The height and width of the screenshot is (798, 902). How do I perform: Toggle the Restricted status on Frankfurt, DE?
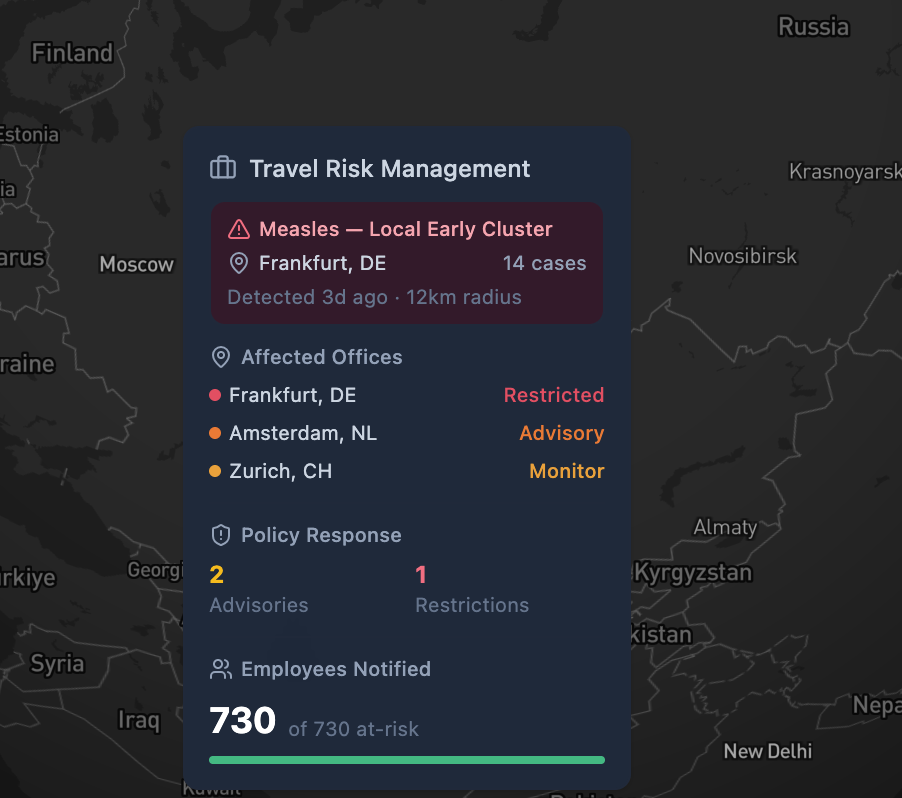pos(553,394)
